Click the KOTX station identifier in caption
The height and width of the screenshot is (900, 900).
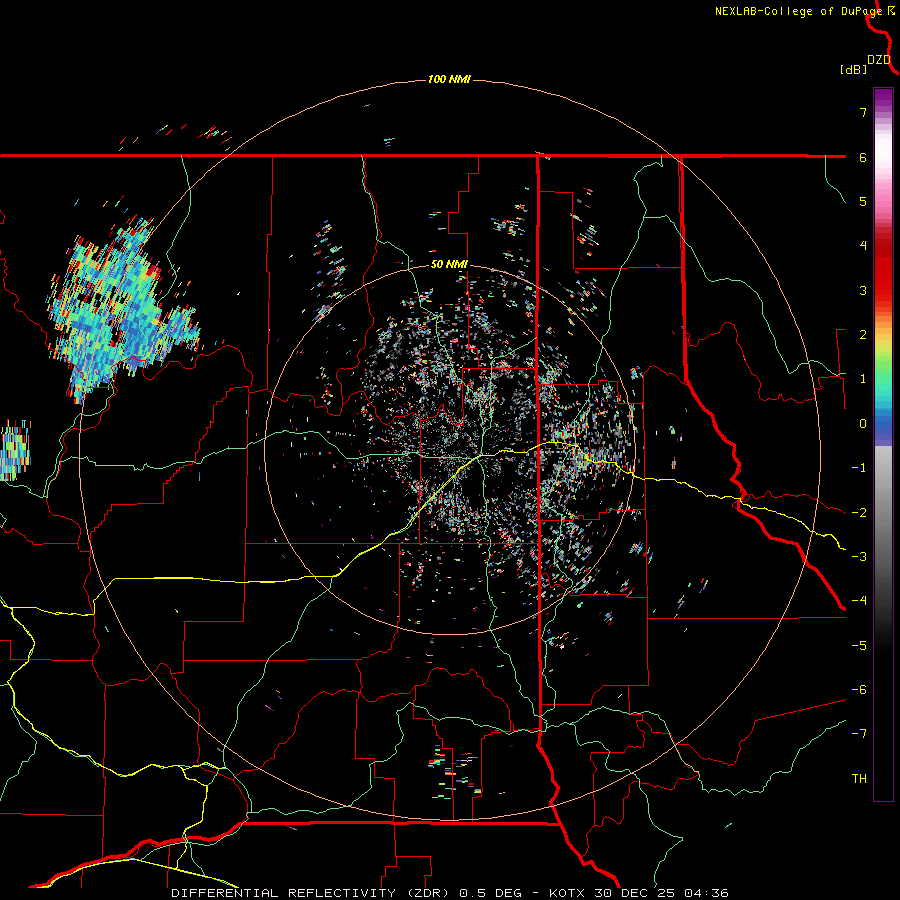pyautogui.click(x=567, y=893)
